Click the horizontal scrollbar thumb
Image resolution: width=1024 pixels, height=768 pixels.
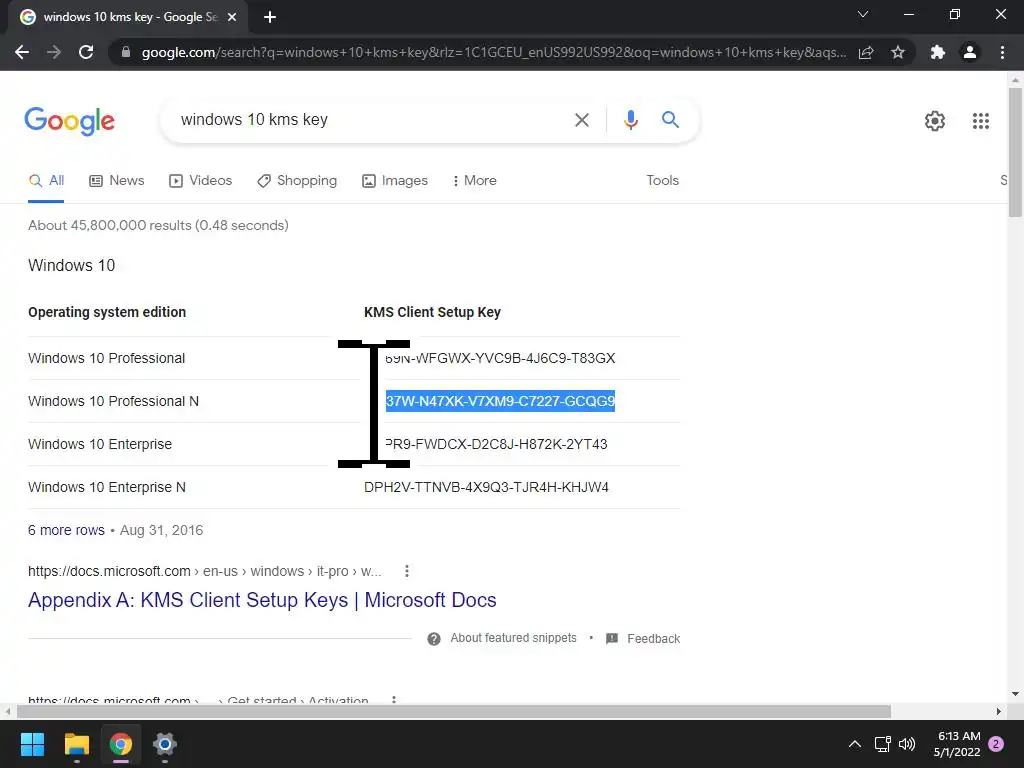point(453,711)
